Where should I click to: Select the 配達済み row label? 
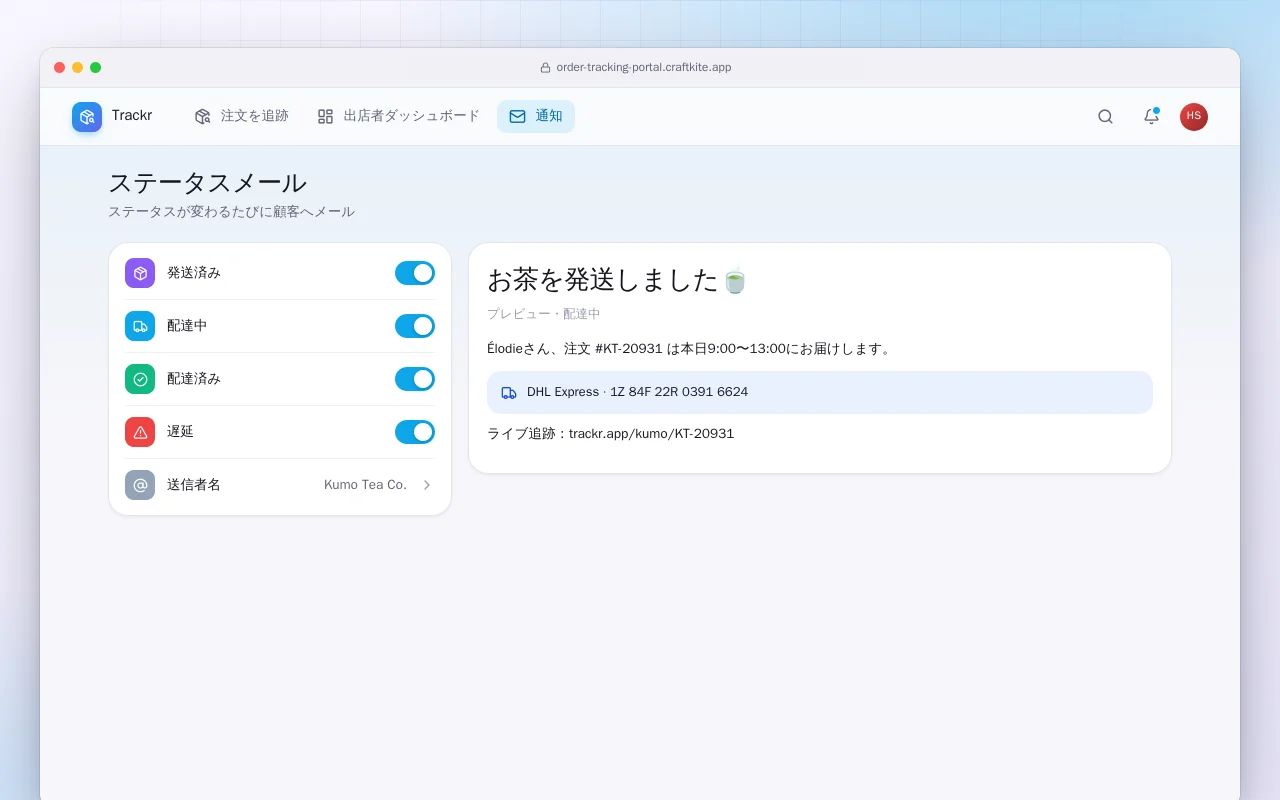coord(194,379)
